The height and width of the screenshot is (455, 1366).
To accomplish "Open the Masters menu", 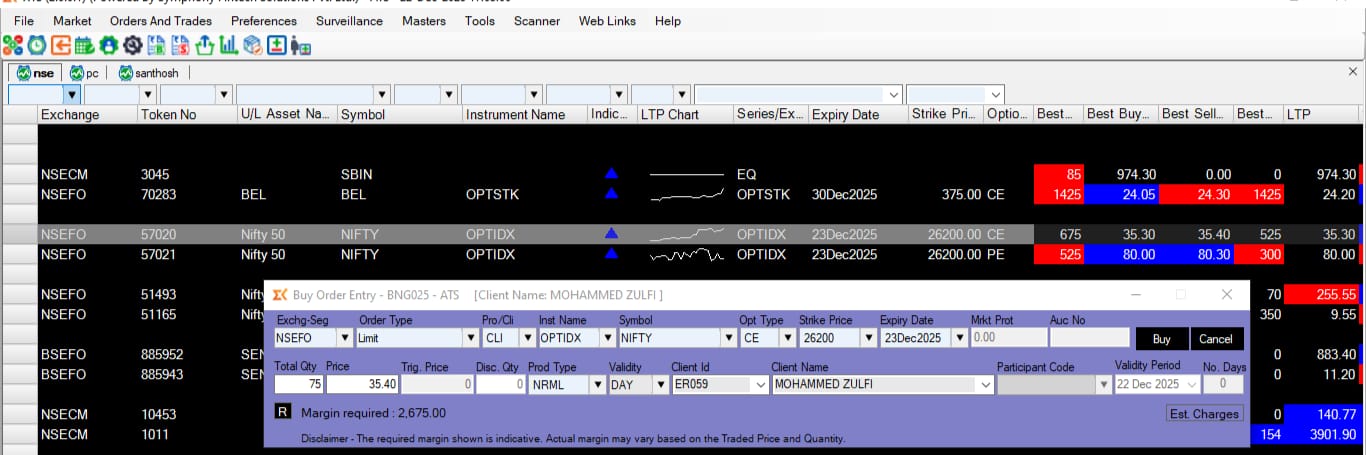I will tap(424, 20).
